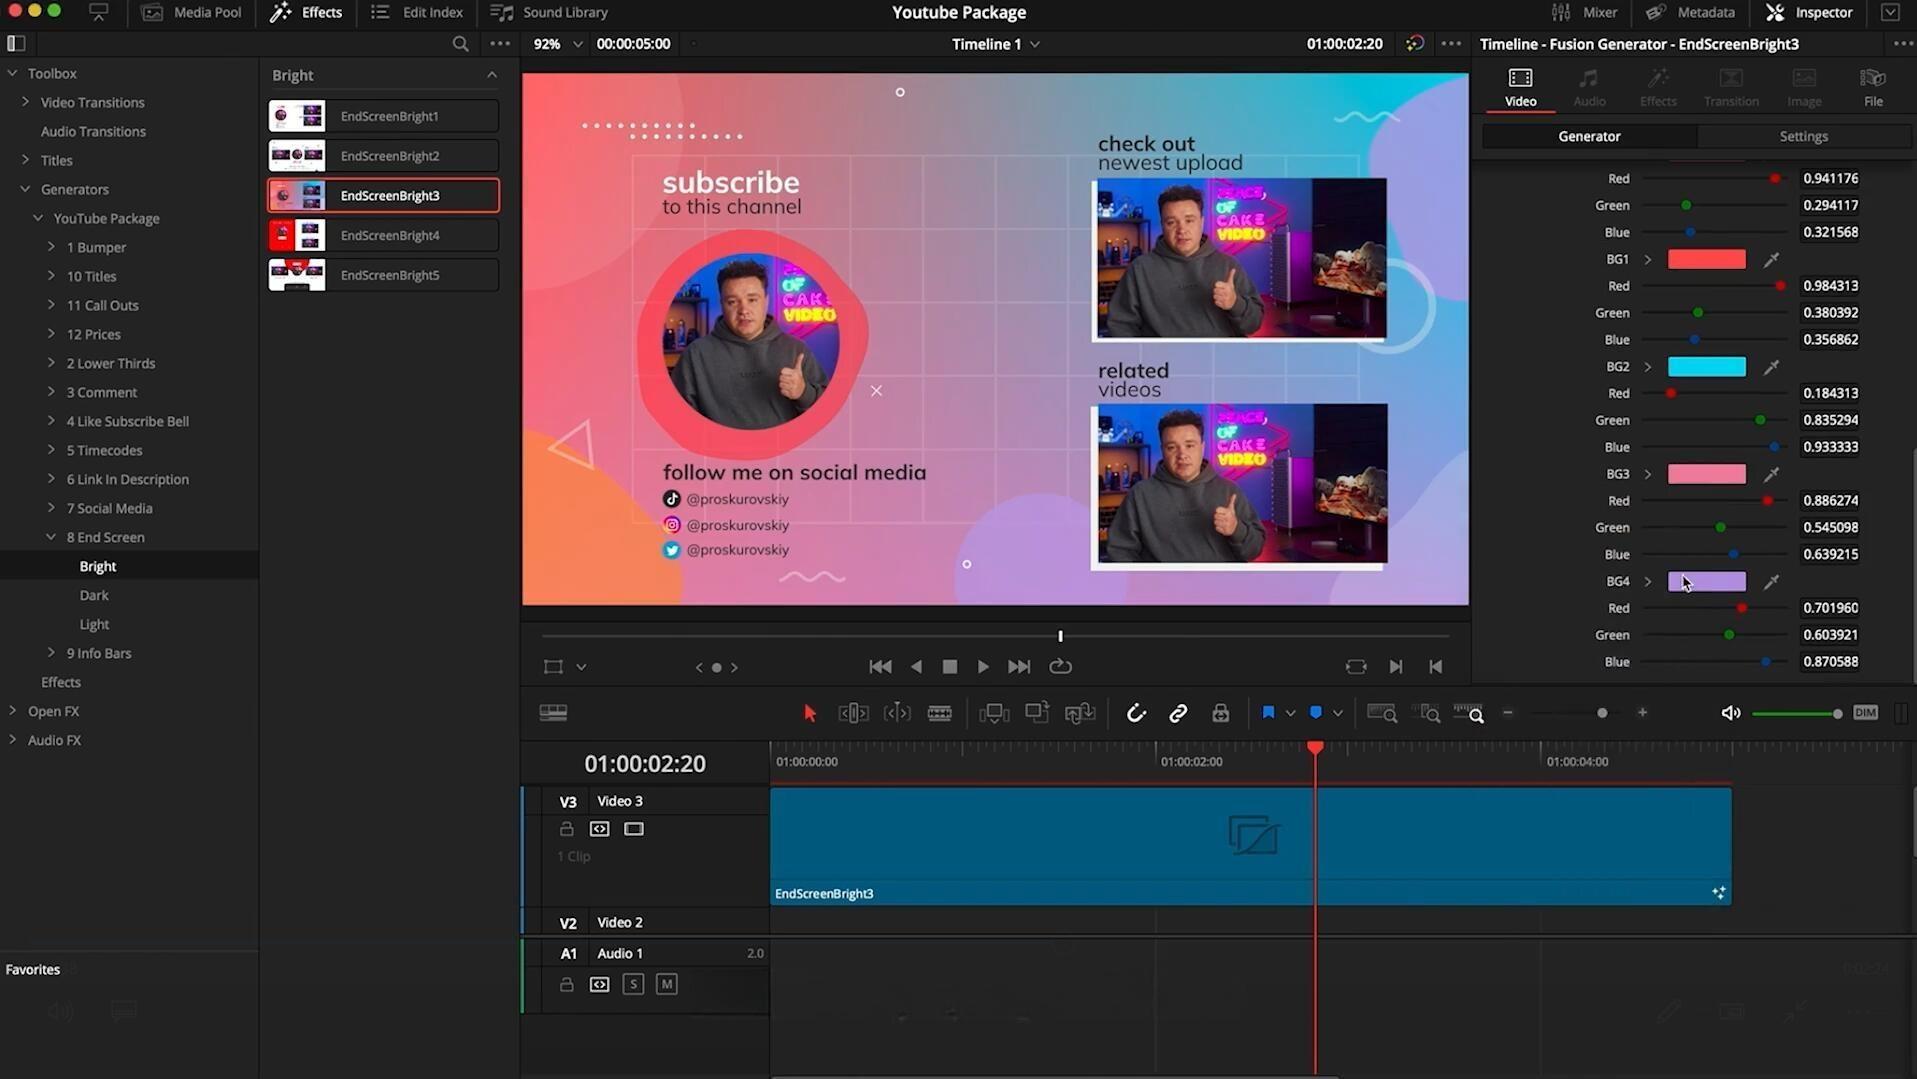Select the Dark end screen category
1917x1079 pixels.
(94, 595)
